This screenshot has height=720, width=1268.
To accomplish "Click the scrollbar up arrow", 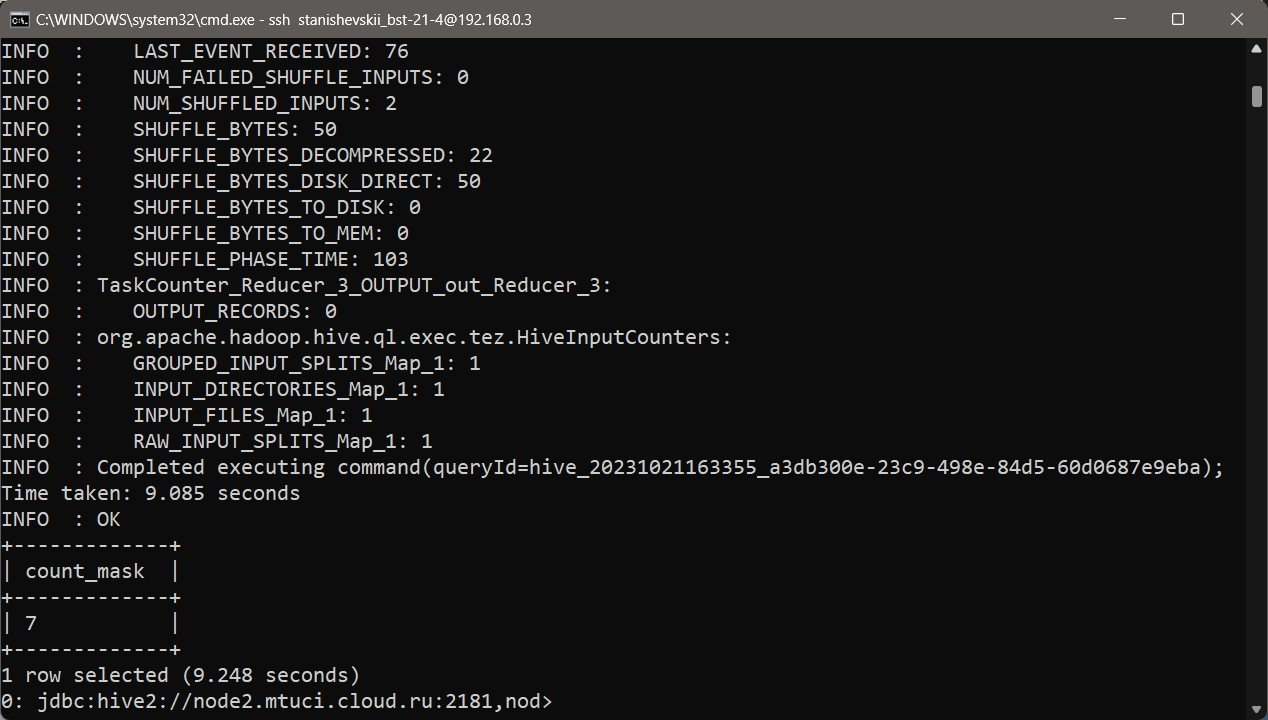I will click(x=1256, y=49).
